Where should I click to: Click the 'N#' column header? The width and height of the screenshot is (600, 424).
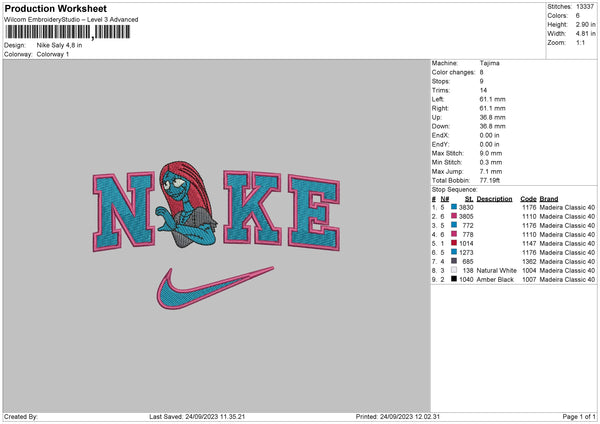click(x=445, y=199)
